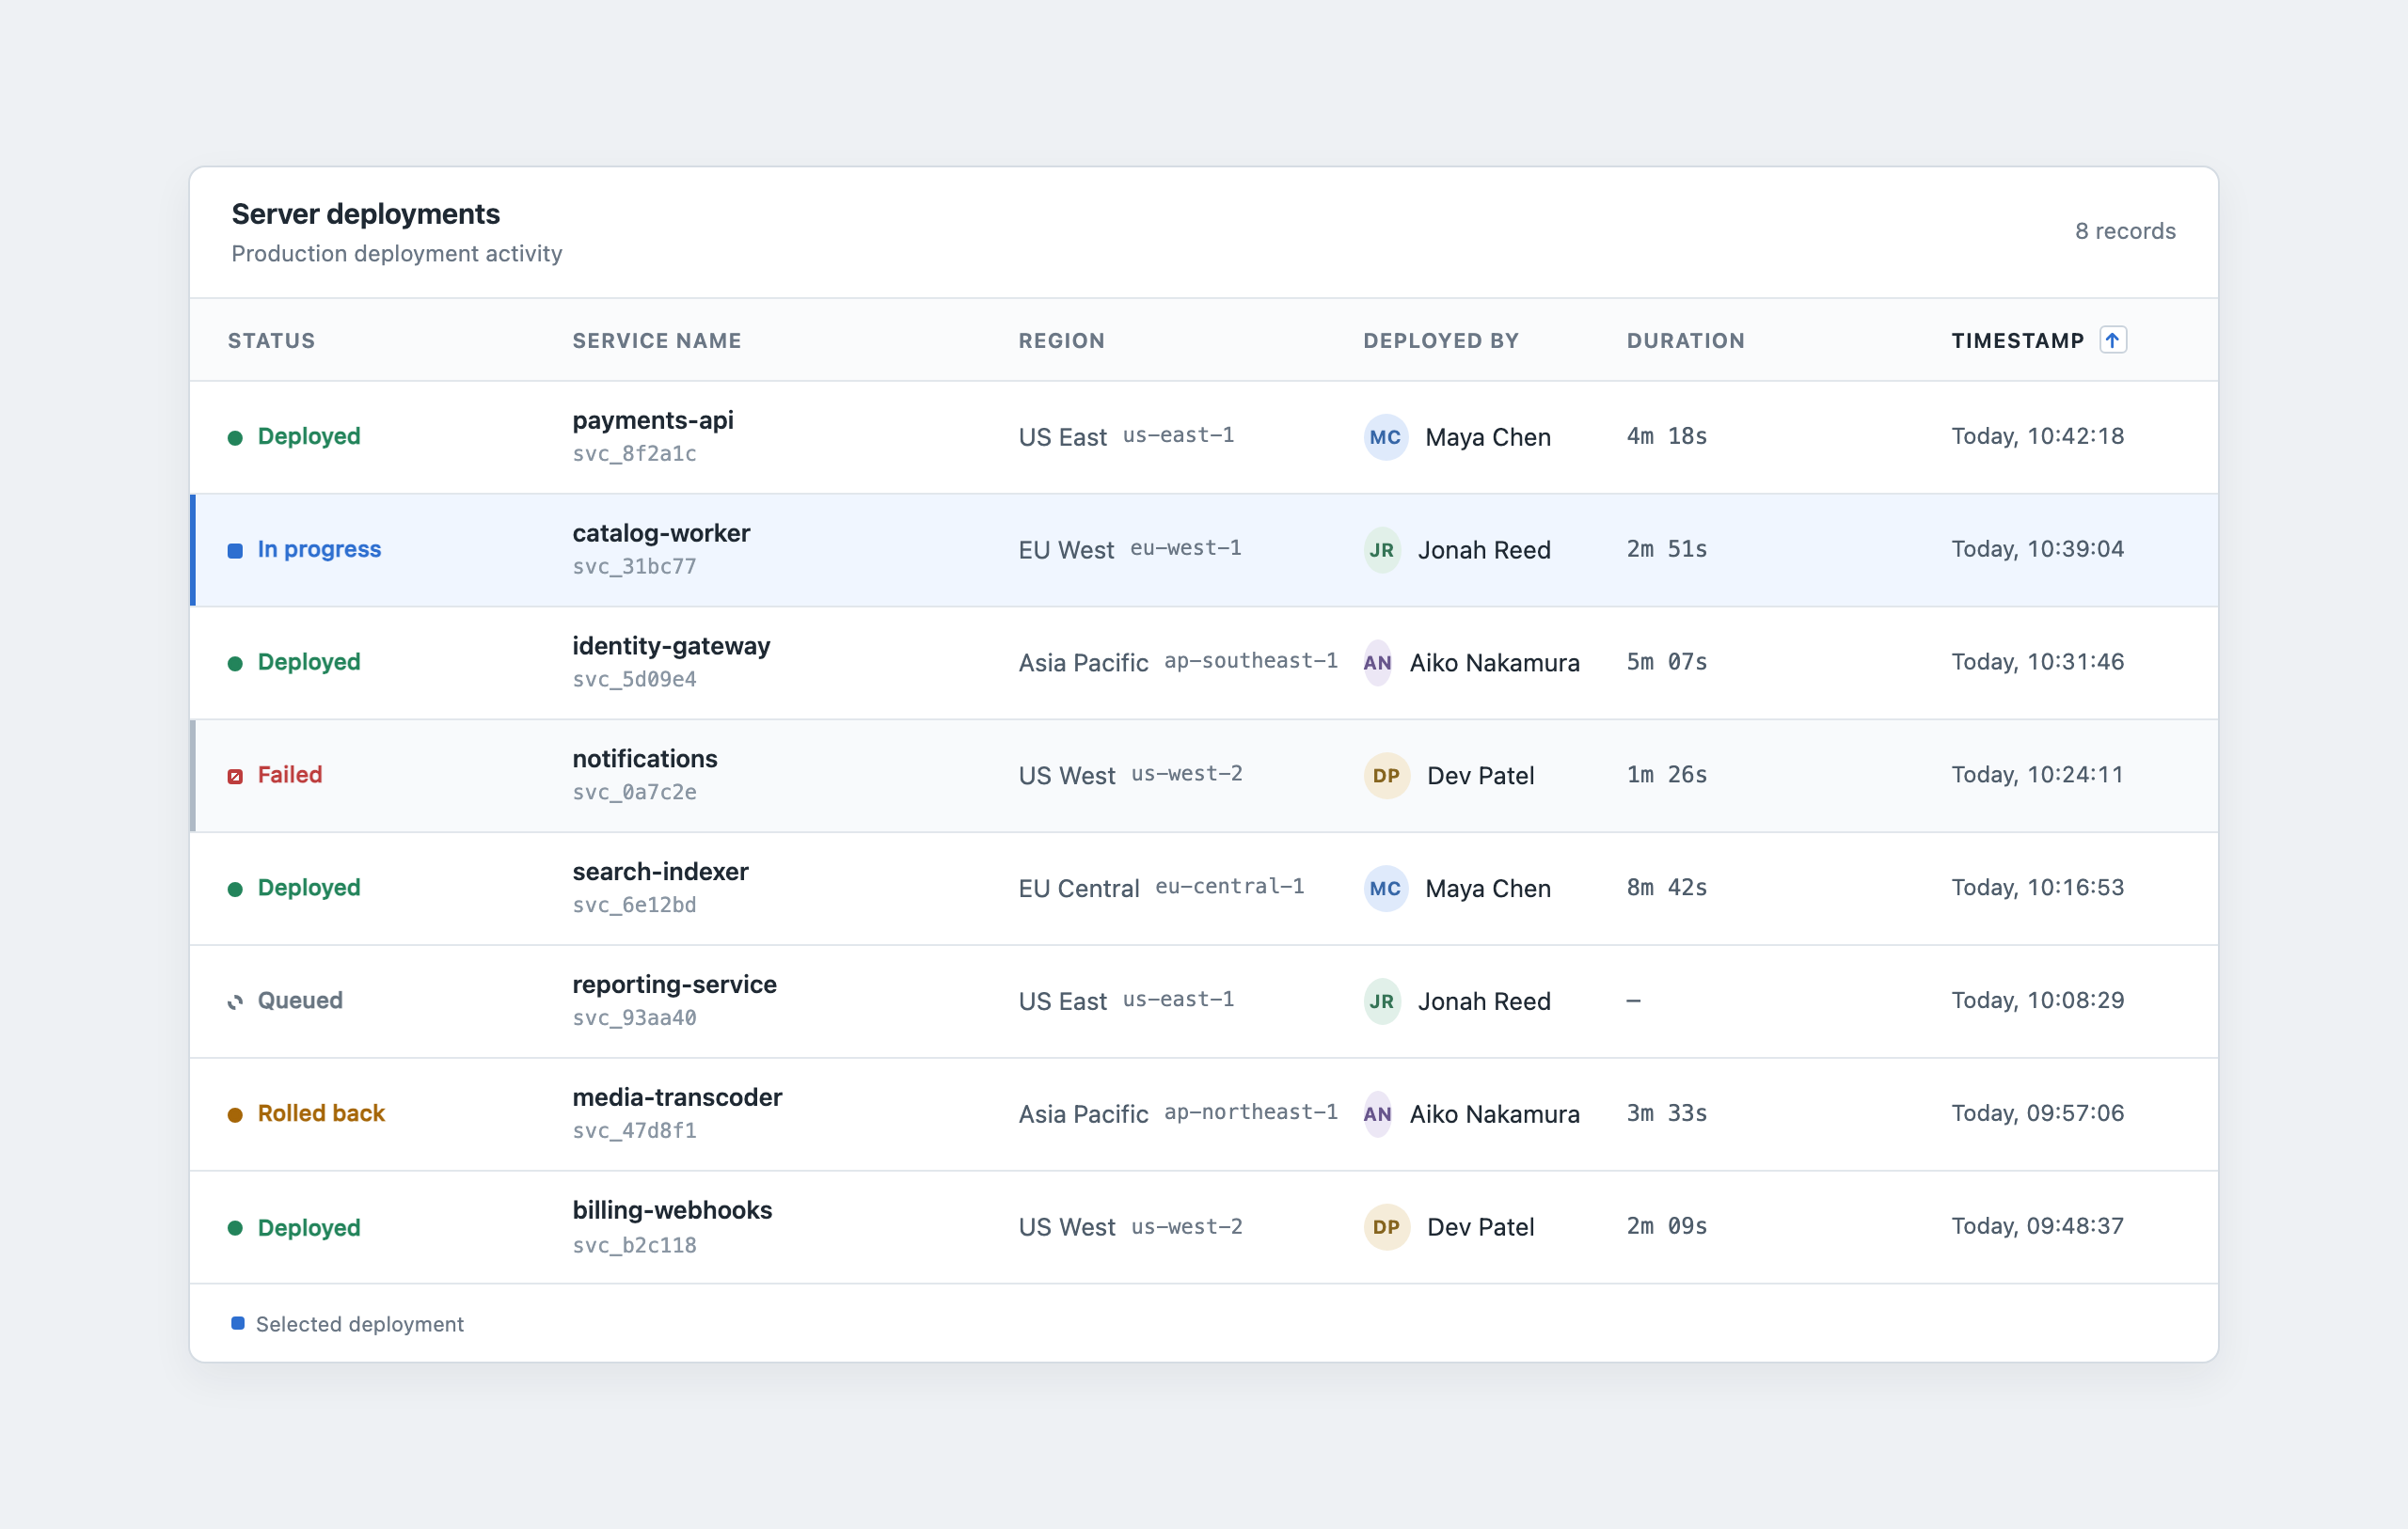Click the Deployed By column header
This screenshot has width=2408, height=1529.
[1441, 341]
